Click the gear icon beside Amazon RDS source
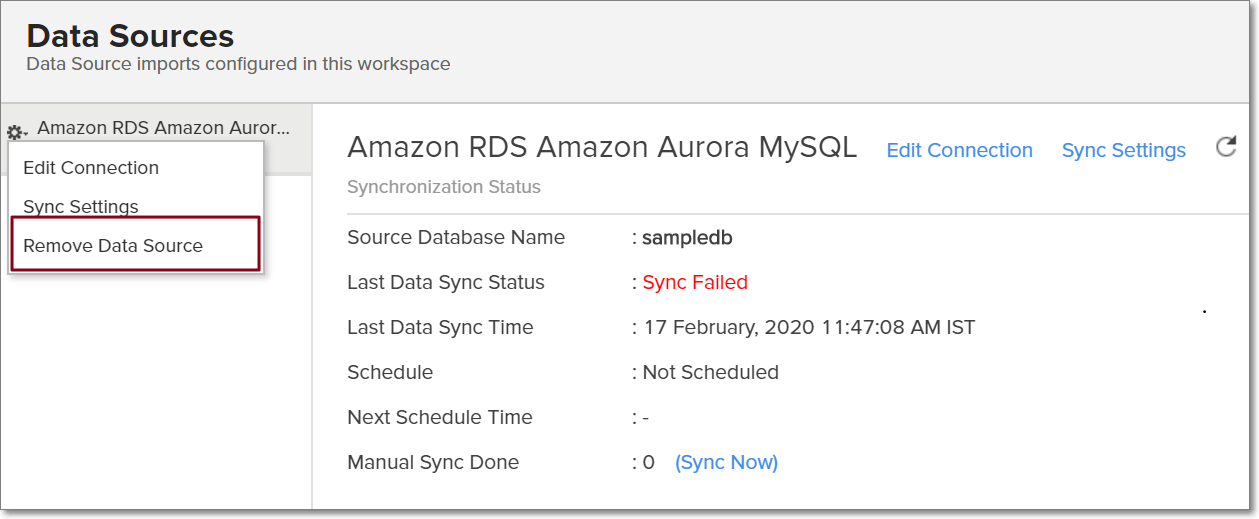This screenshot has height=519, width=1259. tap(15, 132)
